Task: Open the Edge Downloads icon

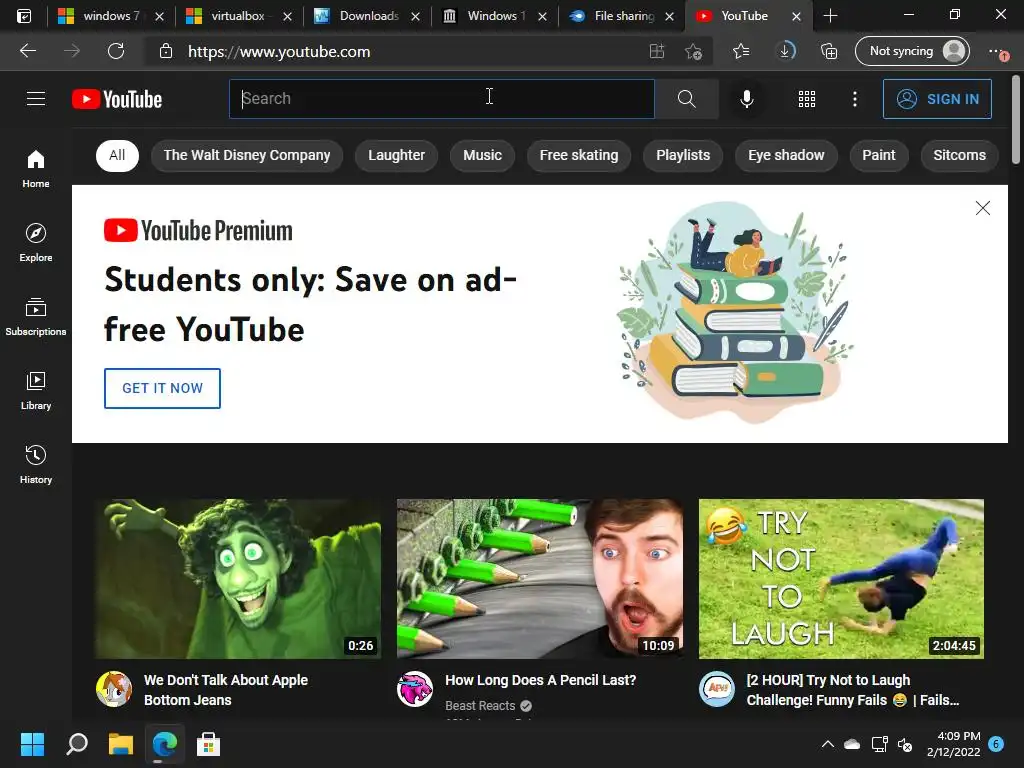Action: [x=786, y=51]
